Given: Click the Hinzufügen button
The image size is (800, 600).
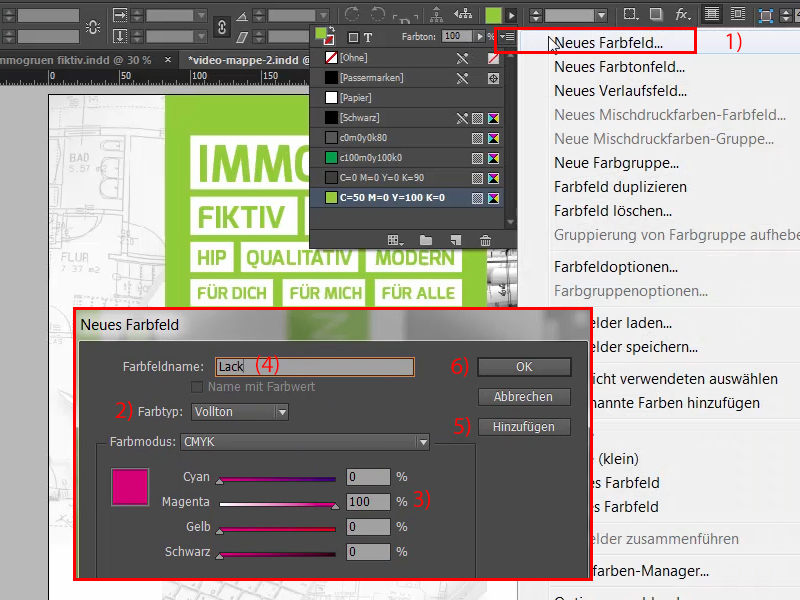Looking at the screenshot, I should pyautogui.click(x=523, y=426).
